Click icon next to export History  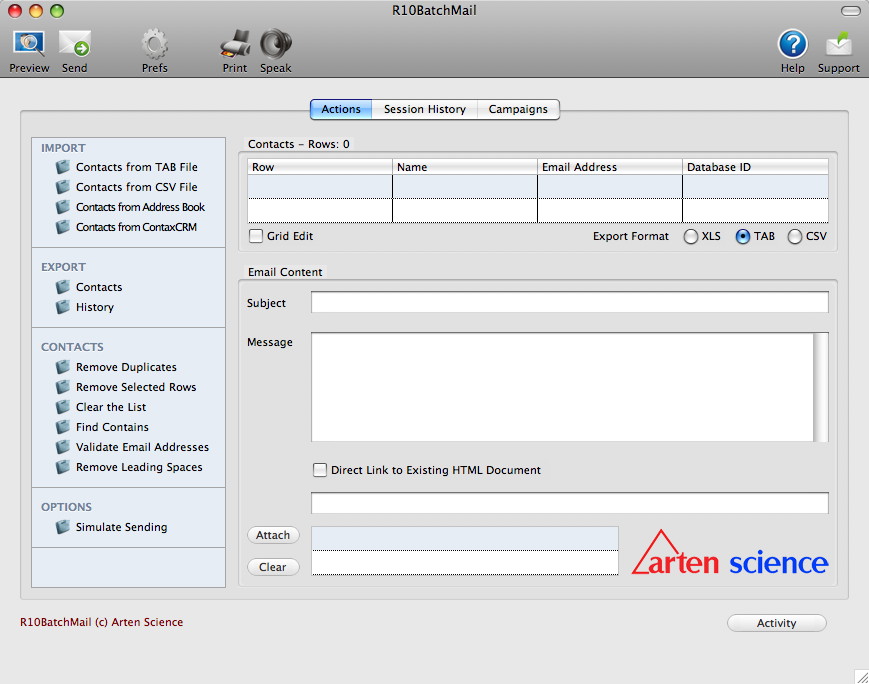tap(63, 307)
